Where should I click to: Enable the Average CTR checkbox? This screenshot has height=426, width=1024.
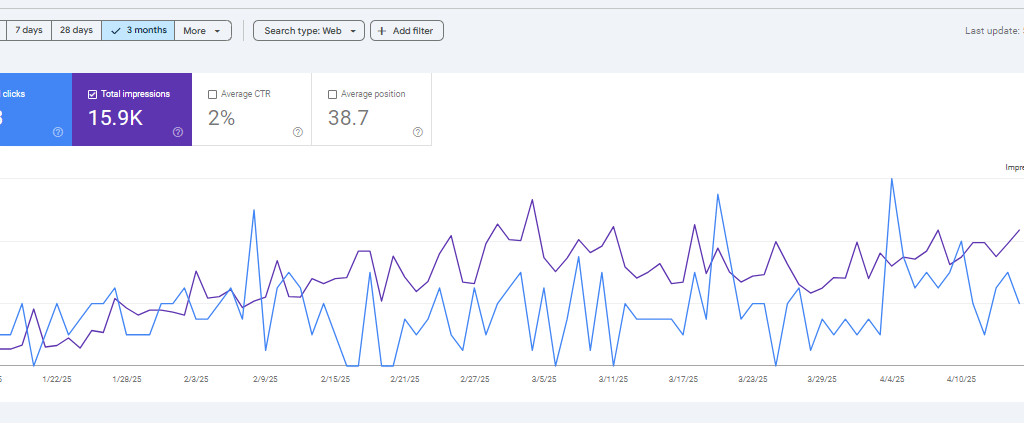tap(212, 94)
